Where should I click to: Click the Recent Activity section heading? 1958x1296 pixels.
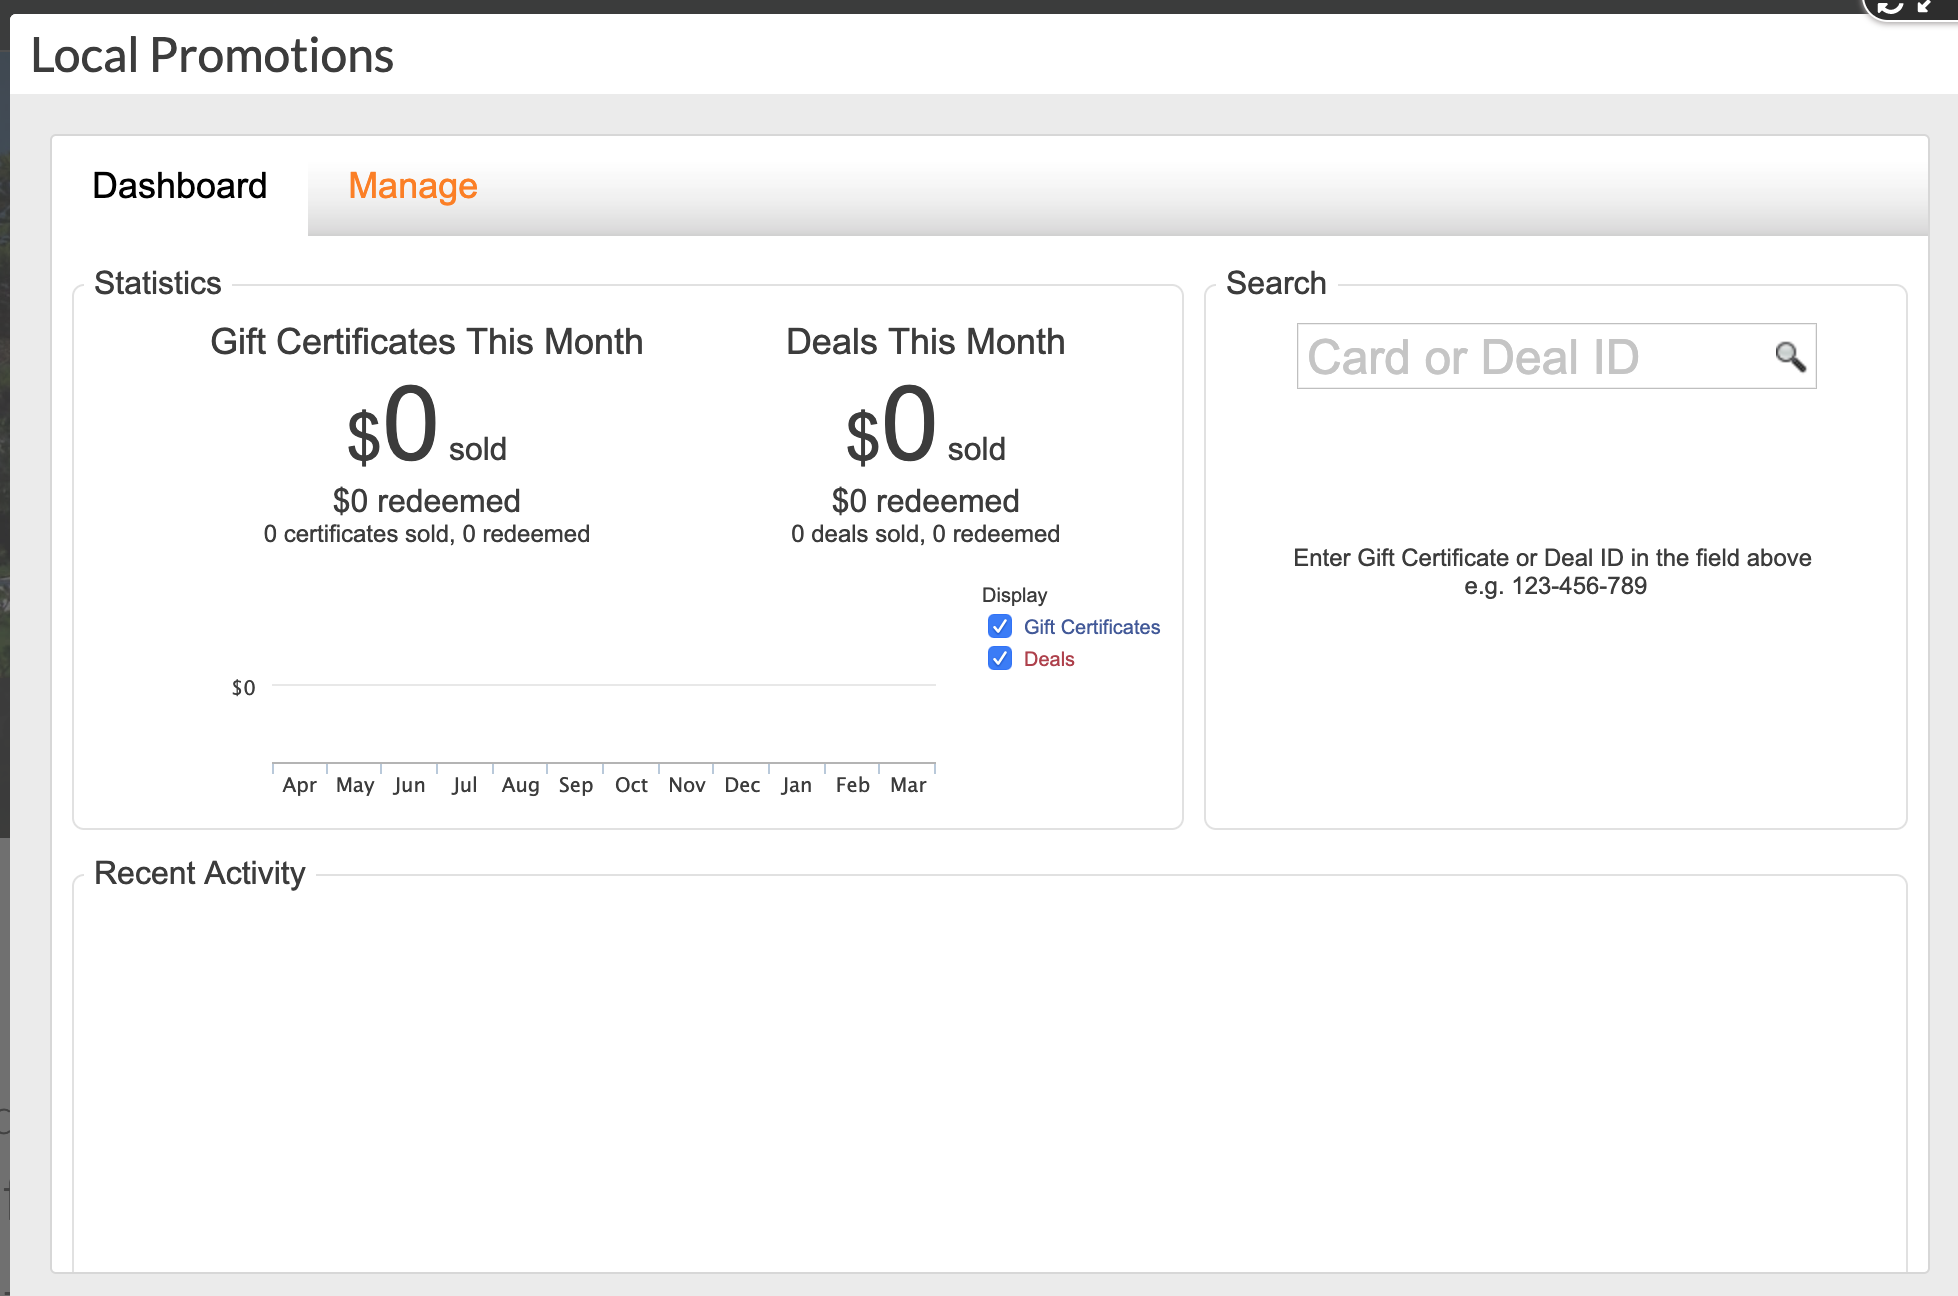pos(199,873)
